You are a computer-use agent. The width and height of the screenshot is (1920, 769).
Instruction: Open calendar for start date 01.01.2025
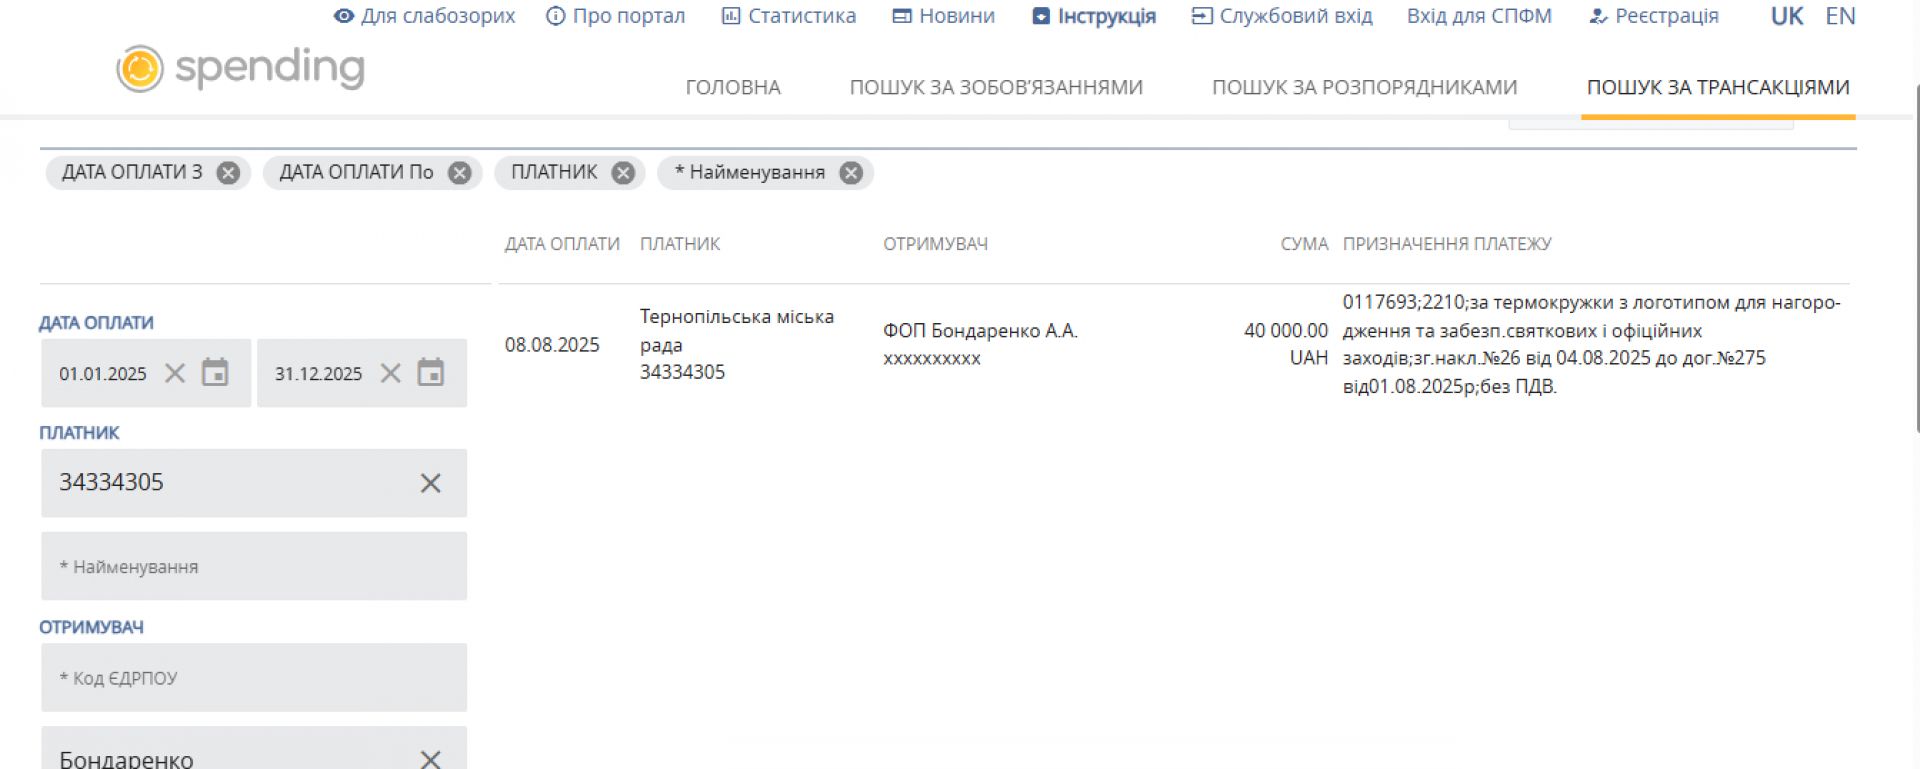coord(215,373)
